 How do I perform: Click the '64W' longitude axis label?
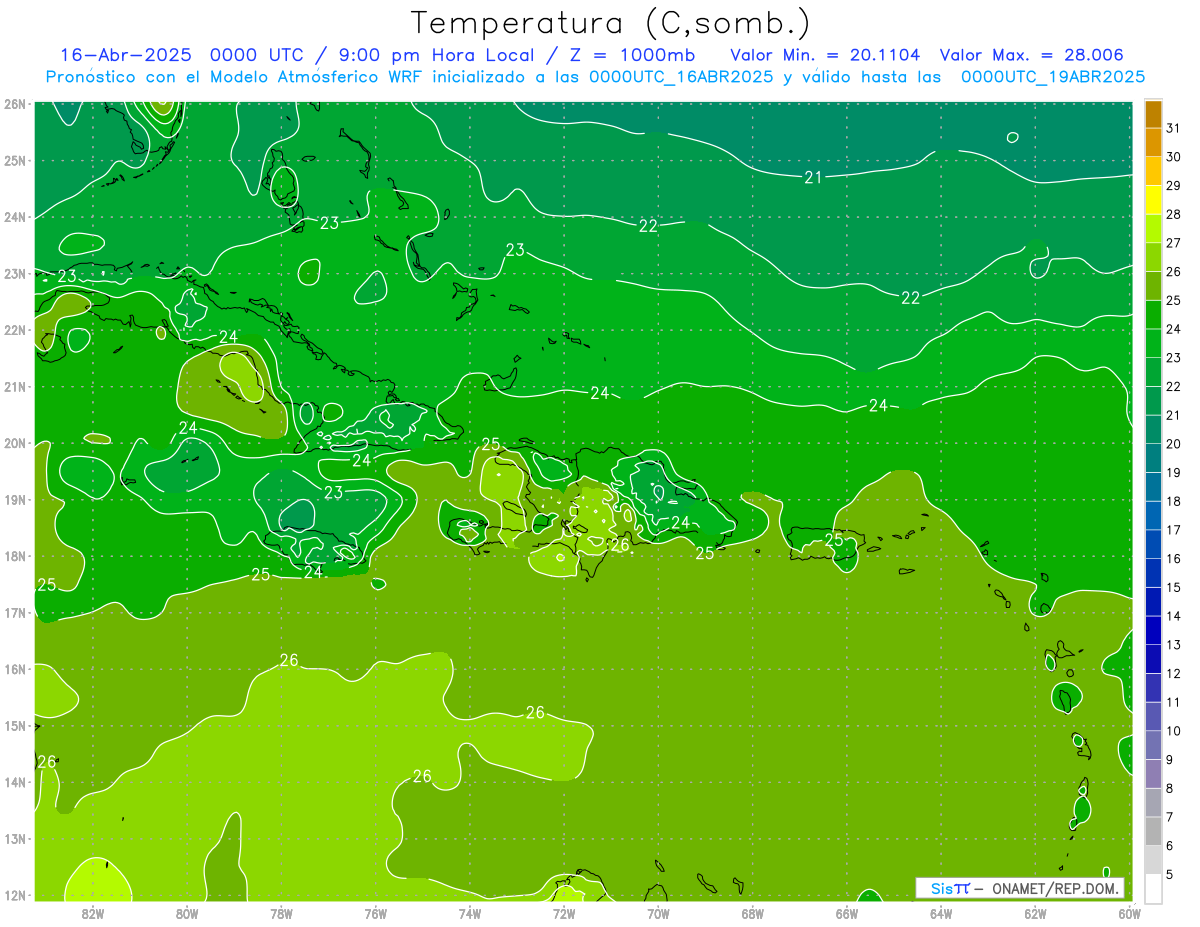pyautogui.click(x=941, y=913)
